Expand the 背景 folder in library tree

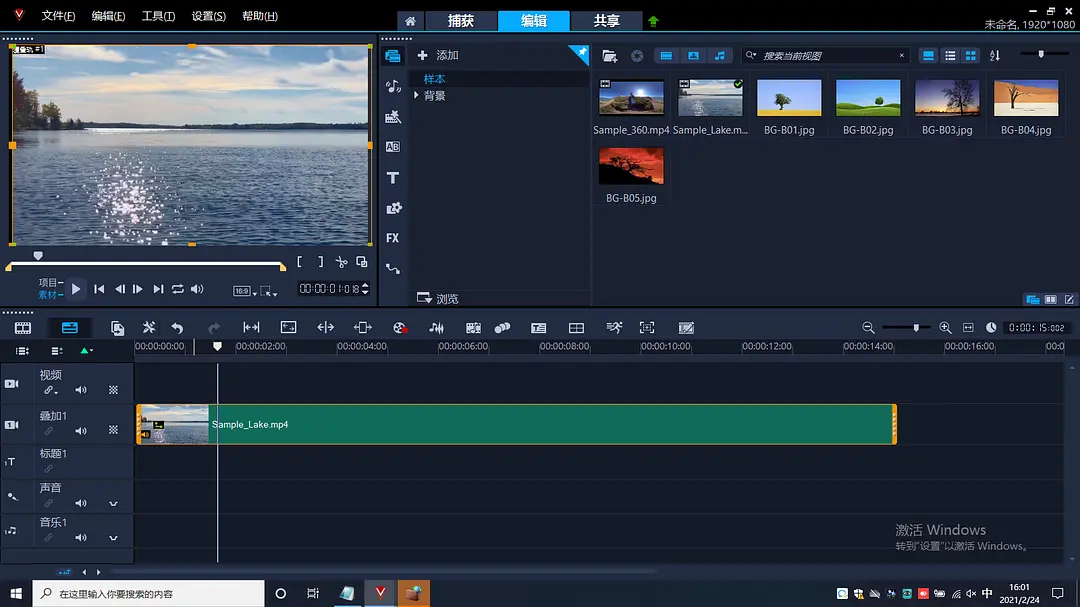(417, 96)
